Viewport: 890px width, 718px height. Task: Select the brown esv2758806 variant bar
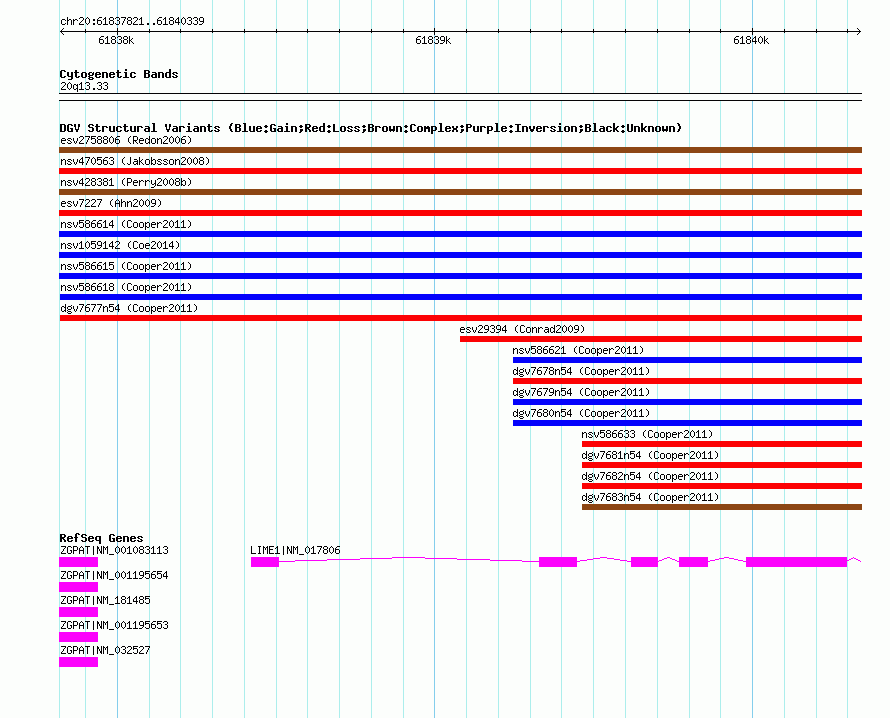pyautogui.click(x=460, y=150)
